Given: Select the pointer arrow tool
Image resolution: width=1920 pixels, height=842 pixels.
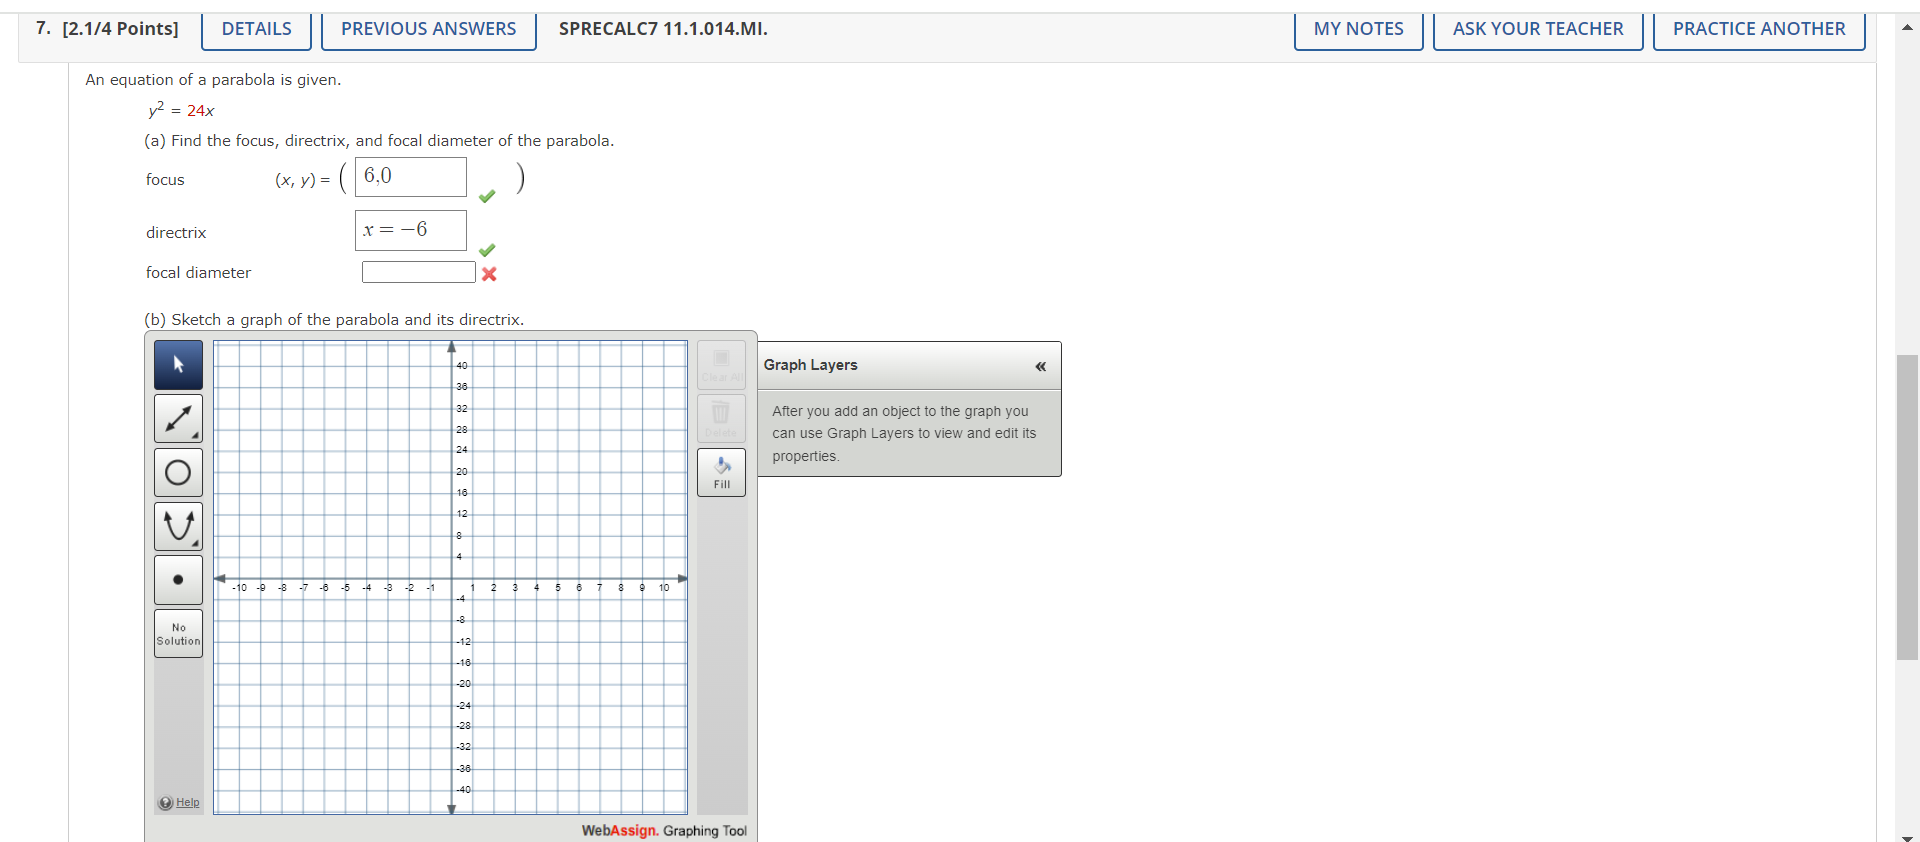Looking at the screenshot, I should click(178, 365).
